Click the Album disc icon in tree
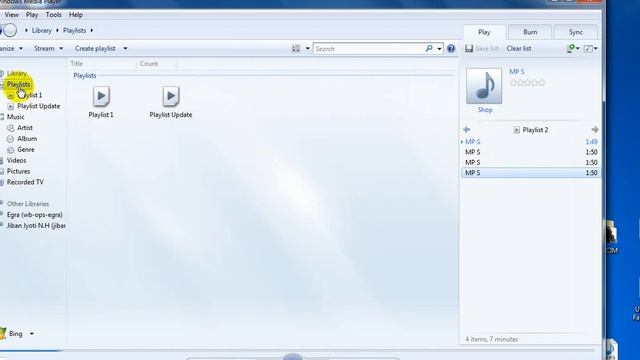Viewport: 640px width, 360px height. [x=11, y=139]
